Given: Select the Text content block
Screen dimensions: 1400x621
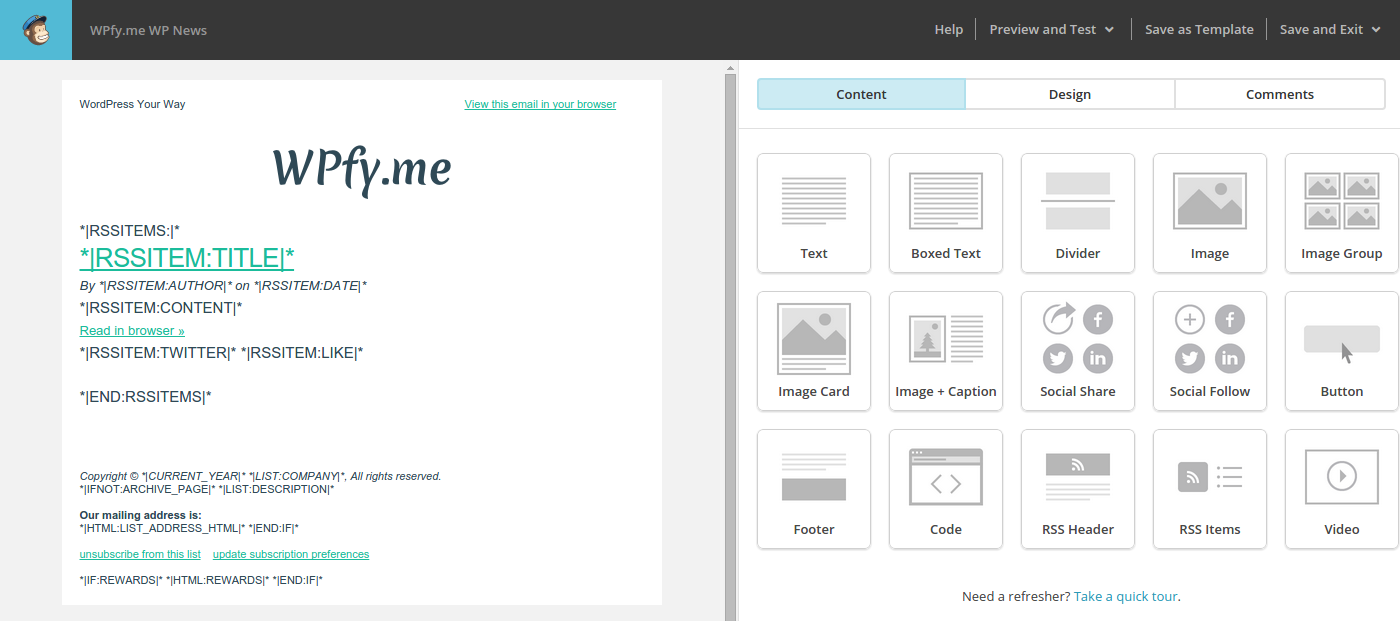Looking at the screenshot, I should pos(814,212).
